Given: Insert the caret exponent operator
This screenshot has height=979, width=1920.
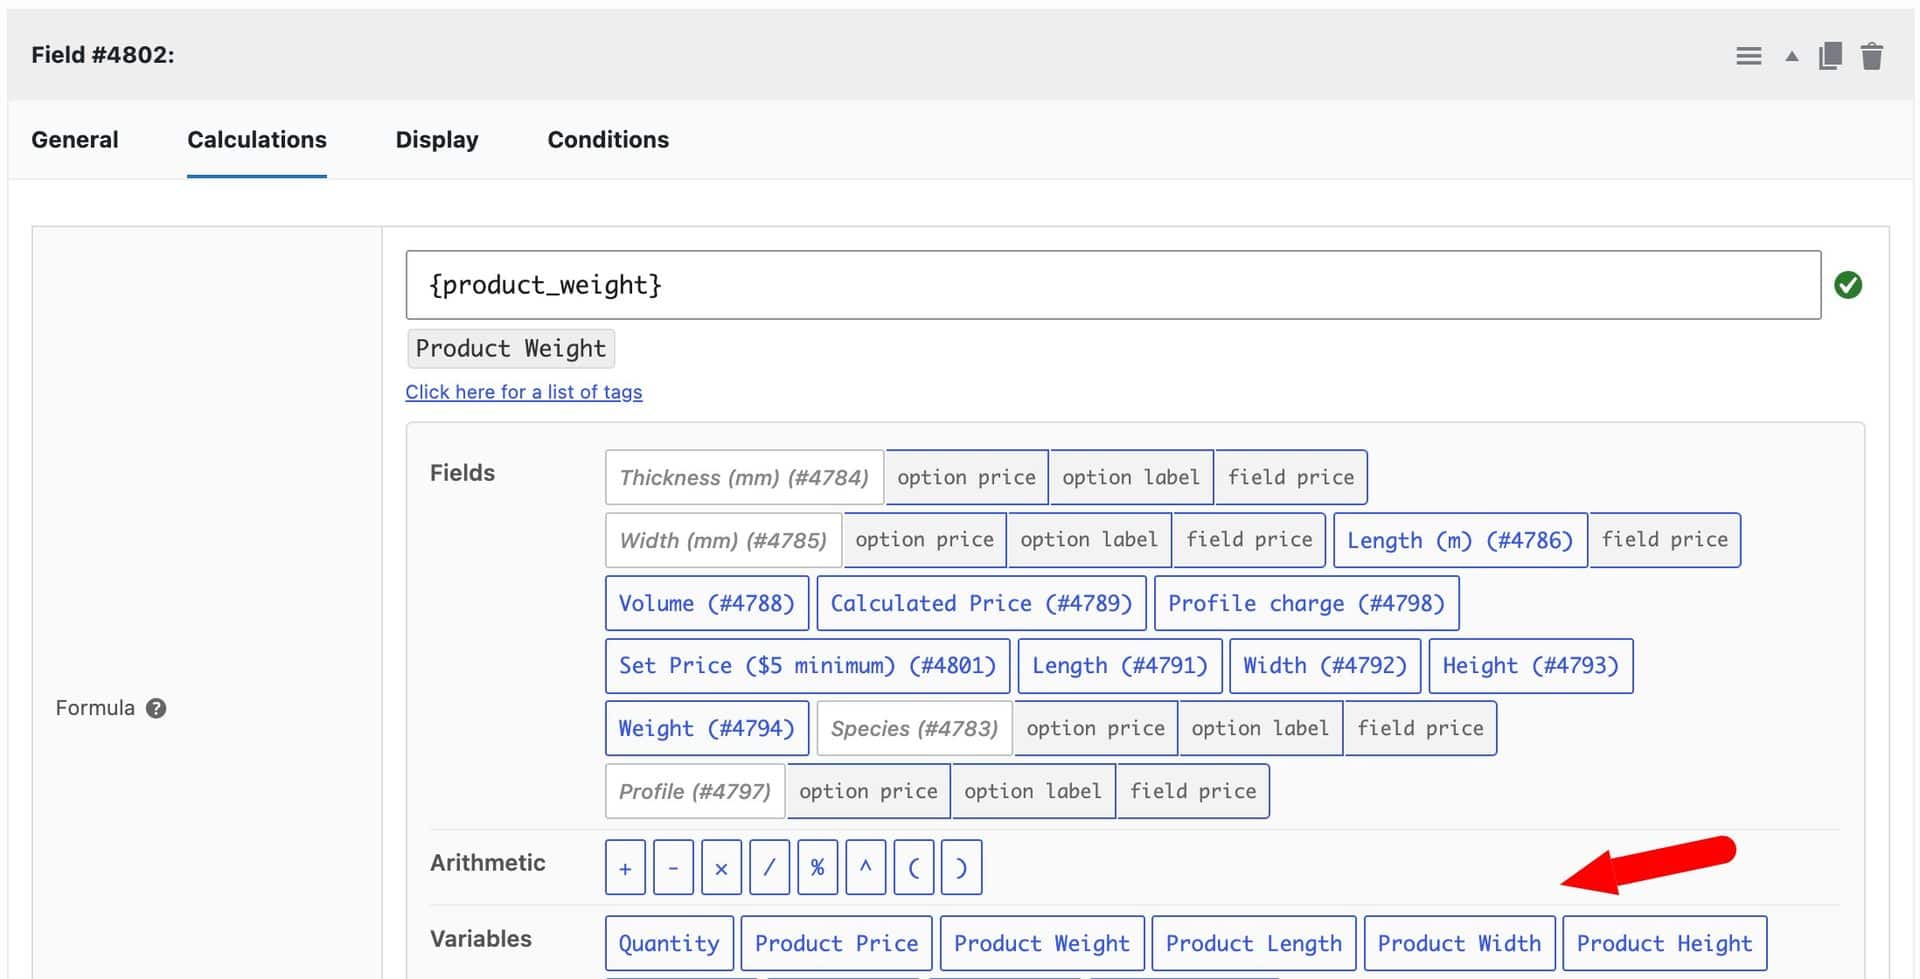Looking at the screenshot, I should [865, 867].
